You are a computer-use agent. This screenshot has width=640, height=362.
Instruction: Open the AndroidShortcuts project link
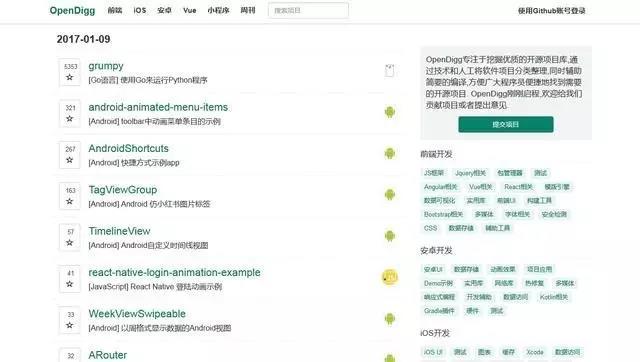coord(129,148)
